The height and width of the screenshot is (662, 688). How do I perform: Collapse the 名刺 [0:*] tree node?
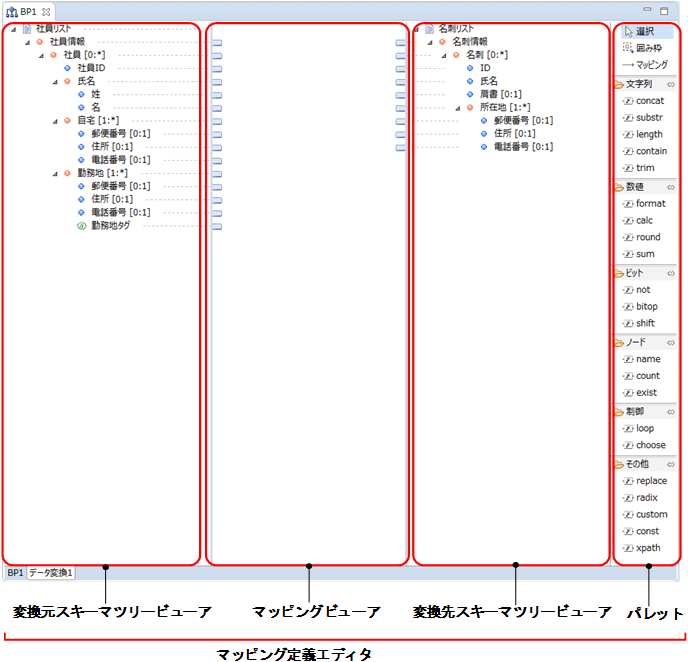pyautogui.click(x=444, y=56)
